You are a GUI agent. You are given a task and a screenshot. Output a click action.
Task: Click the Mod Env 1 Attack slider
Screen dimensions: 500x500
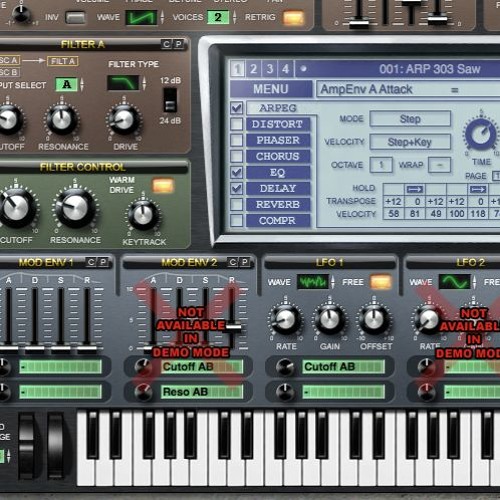pyautogui.click(x=9, y=317)
